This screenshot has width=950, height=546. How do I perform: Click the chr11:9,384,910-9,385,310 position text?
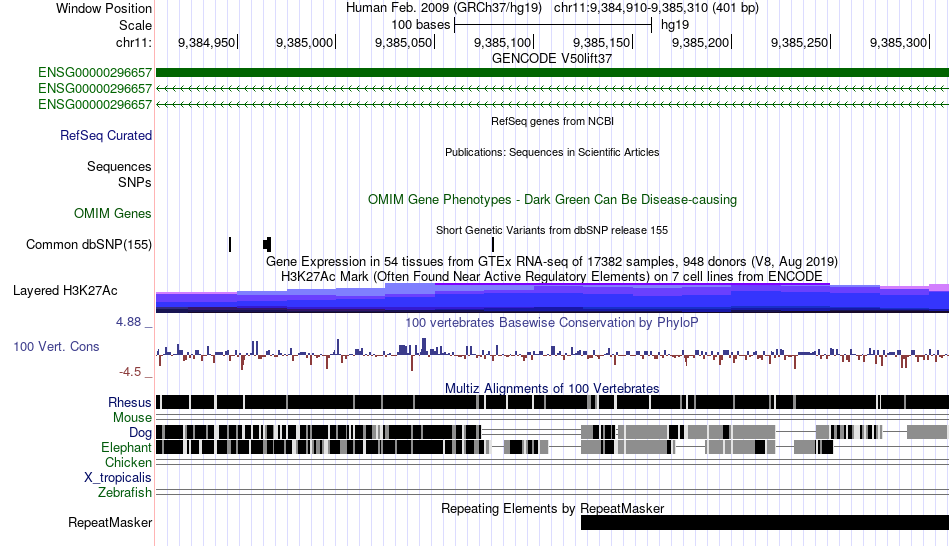[656, 8]
